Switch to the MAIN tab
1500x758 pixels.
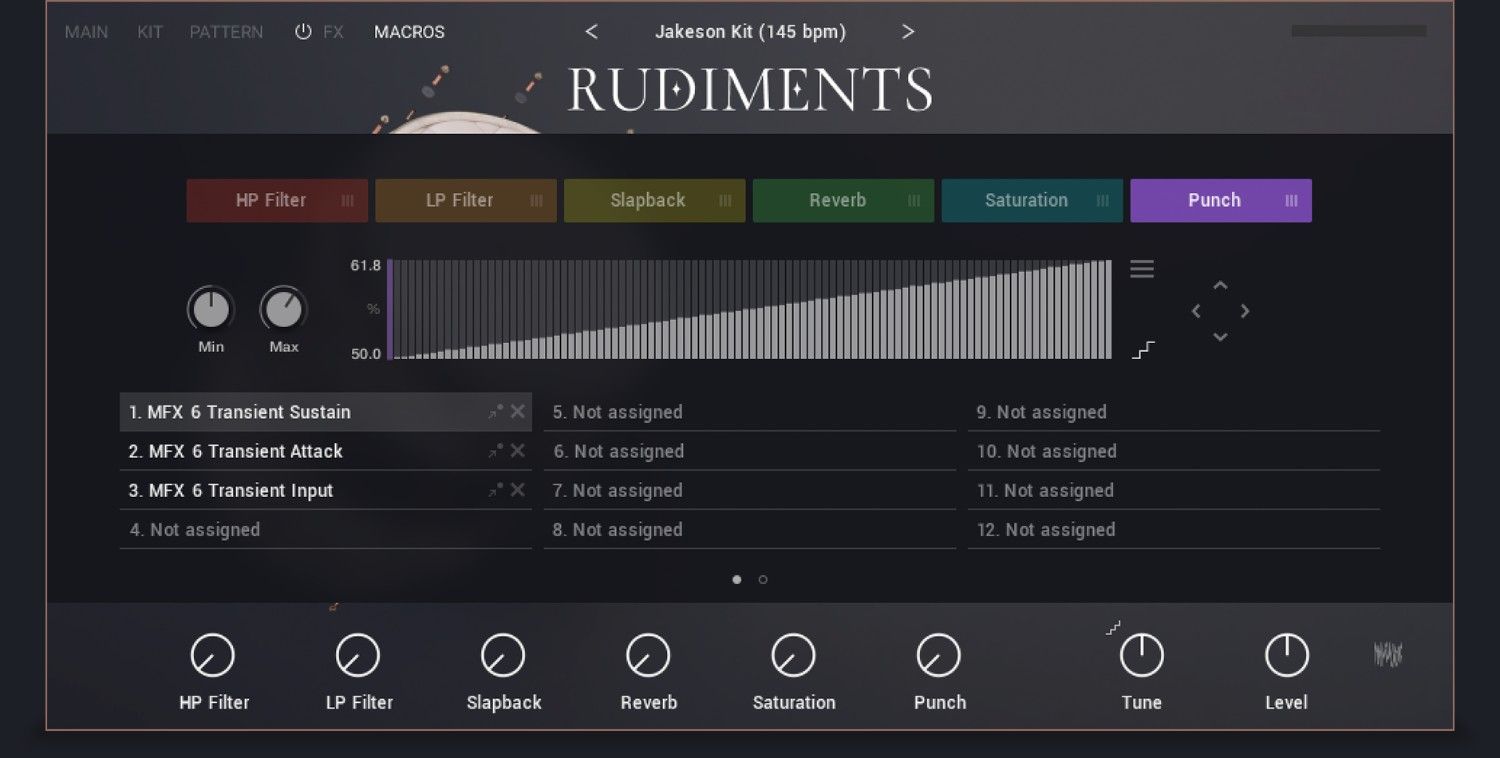coord(86,31)
